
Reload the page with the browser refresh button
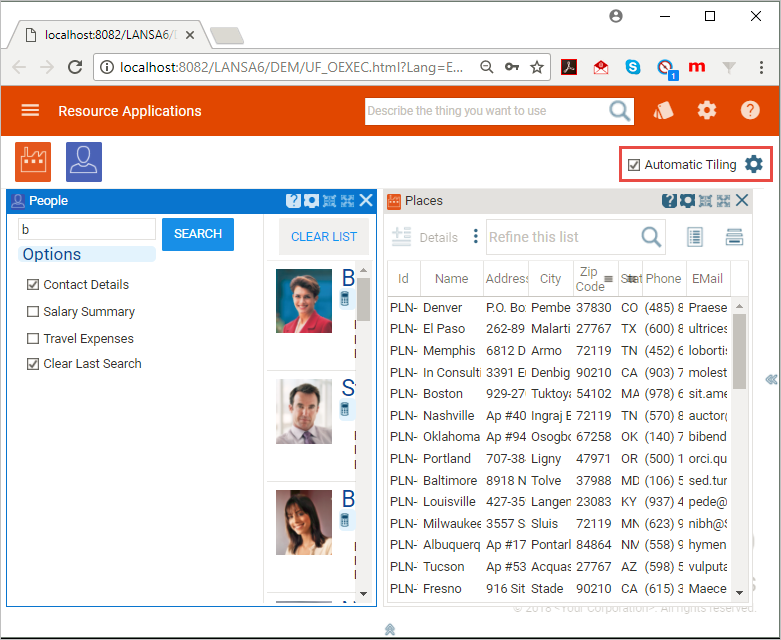[x=75, y=67]
